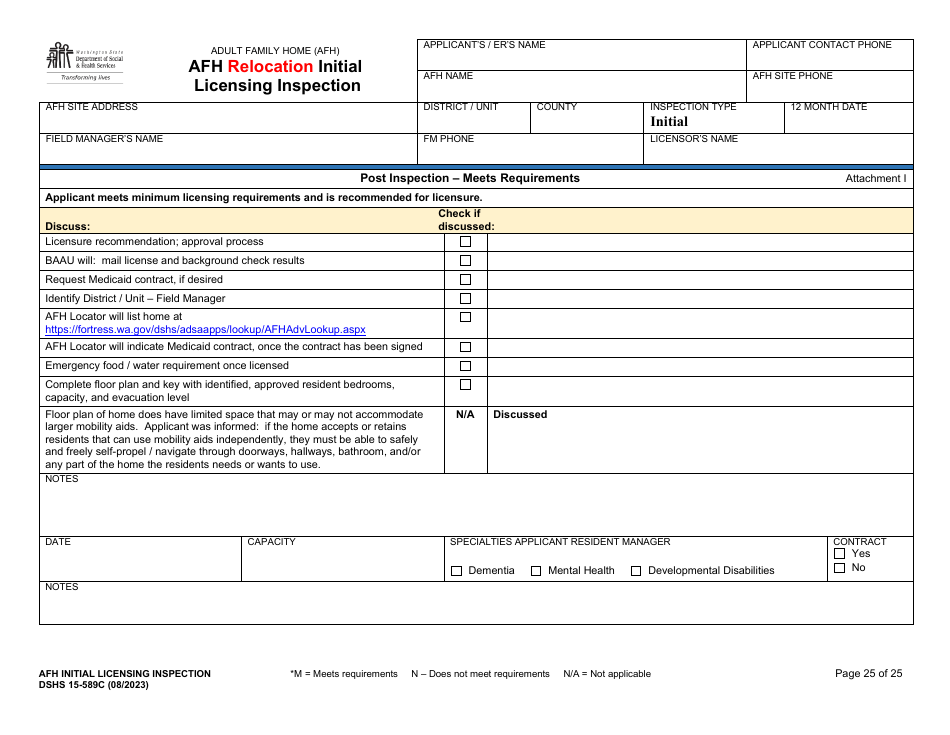Click the AFH SITE PHONE field
Screen dimensions: 950x735
[x=830, y=88]
